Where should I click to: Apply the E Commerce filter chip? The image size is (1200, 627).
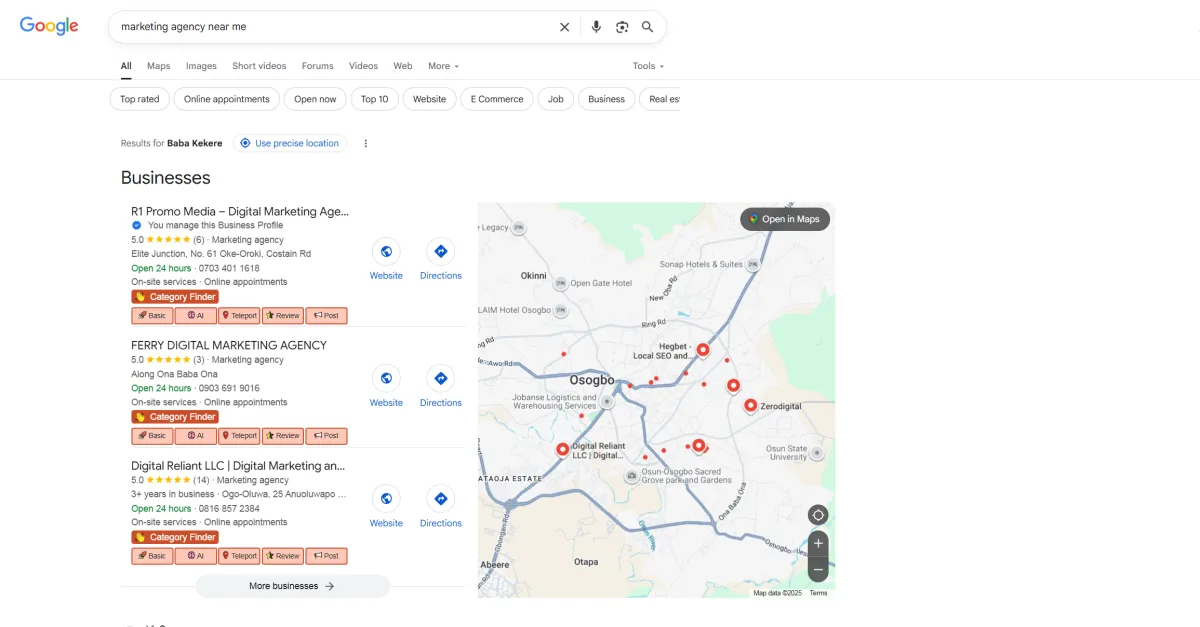click(x=497, y=99)
